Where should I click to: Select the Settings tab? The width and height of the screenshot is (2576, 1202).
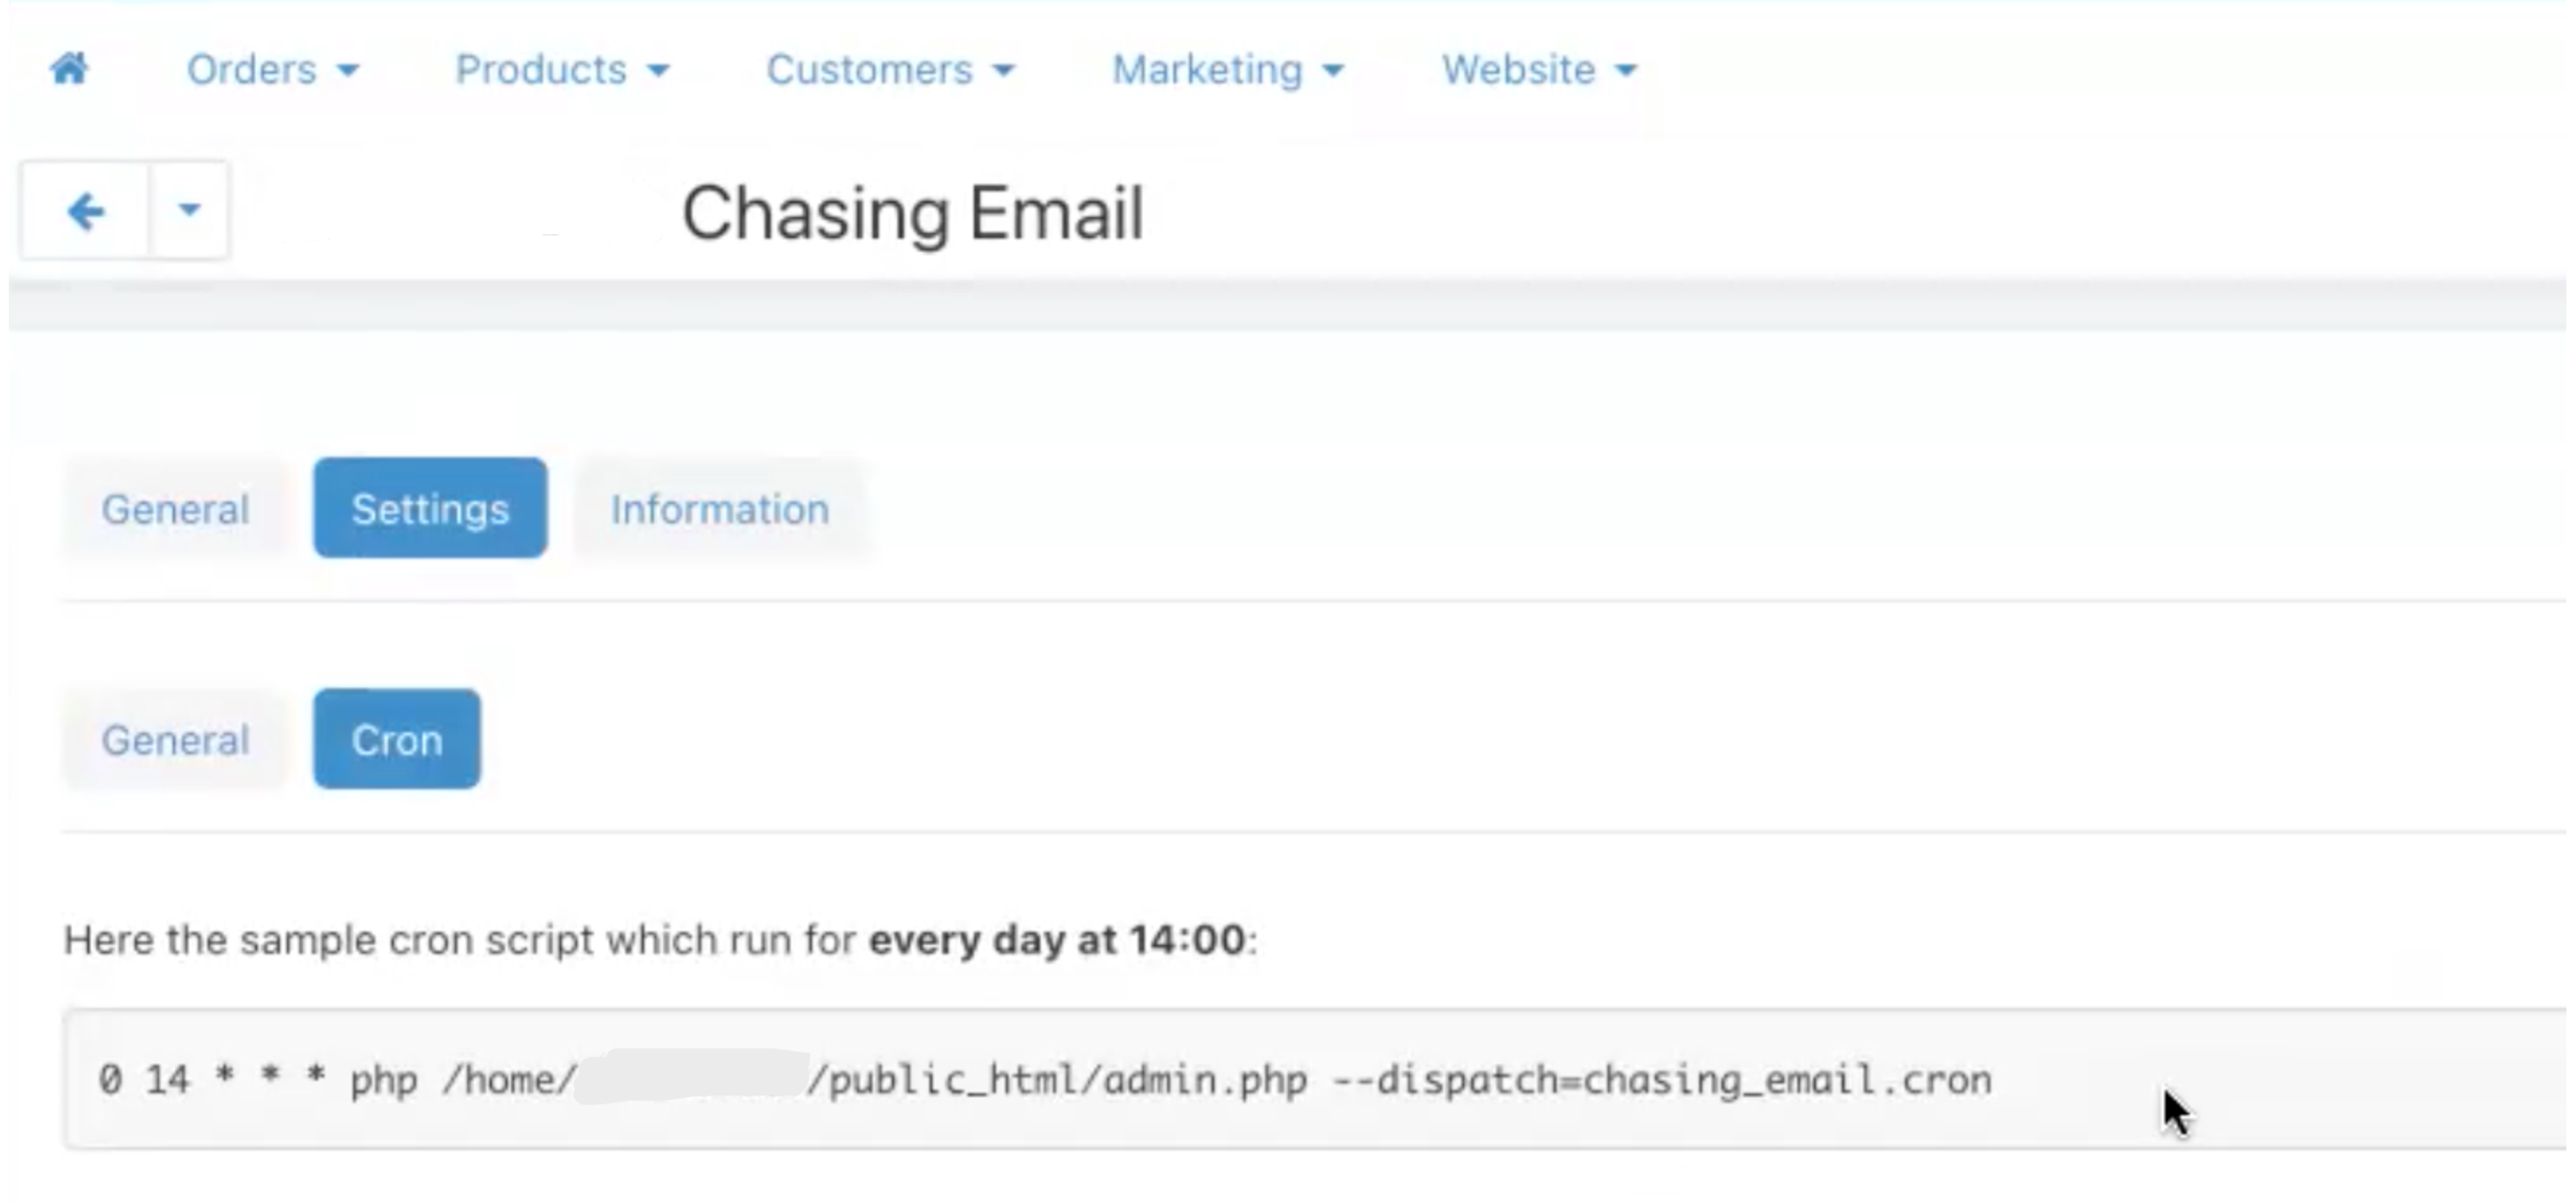click(x=430, y=509)
